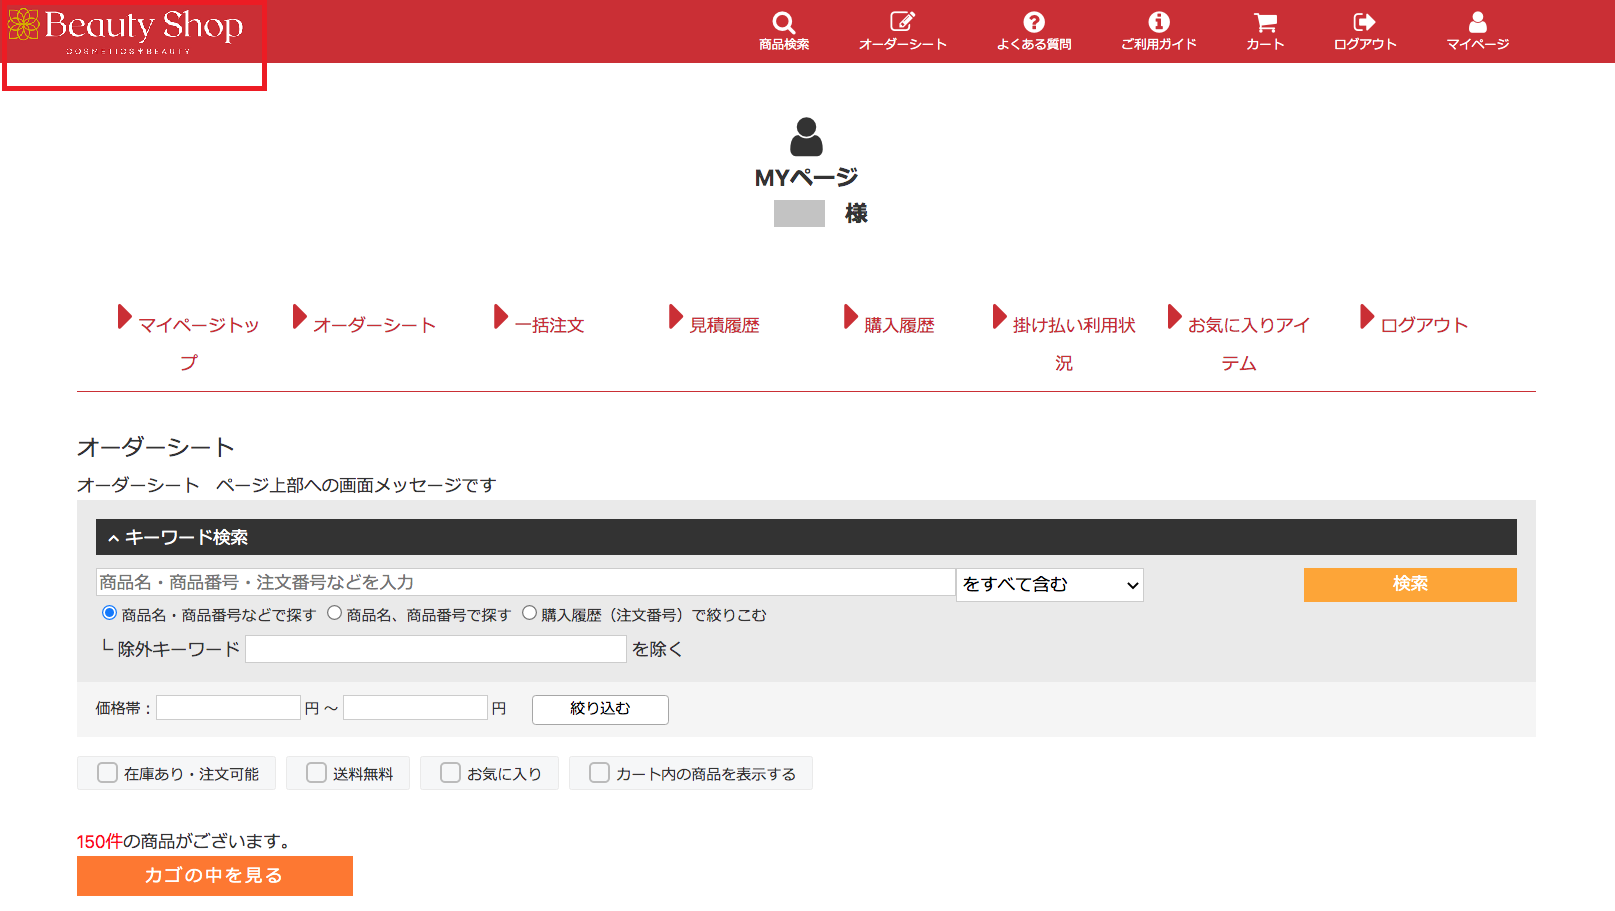Open the shopping cart icon
The image size is (1615, 911).
pyautogui.click(x=1265, y=23)
